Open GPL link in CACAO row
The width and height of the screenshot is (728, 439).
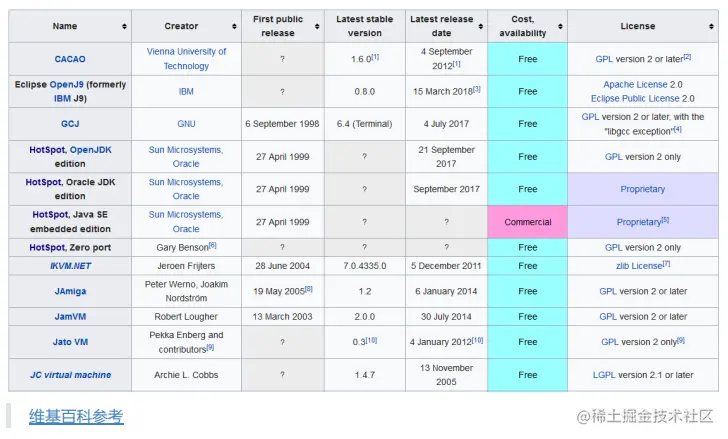click(604, 59)
